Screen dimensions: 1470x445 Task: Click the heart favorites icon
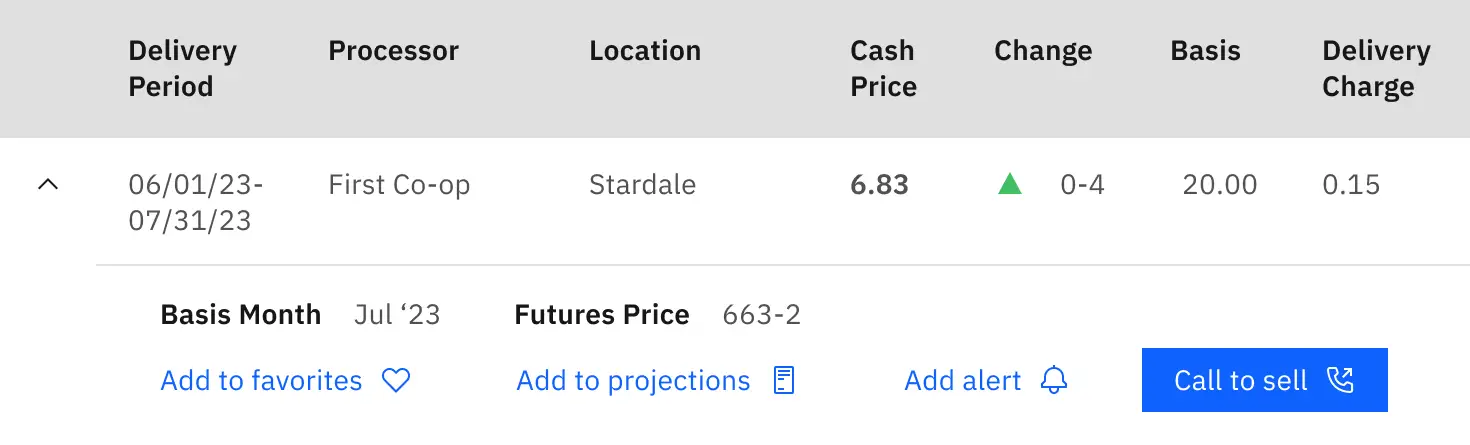[x=397, y=380]
